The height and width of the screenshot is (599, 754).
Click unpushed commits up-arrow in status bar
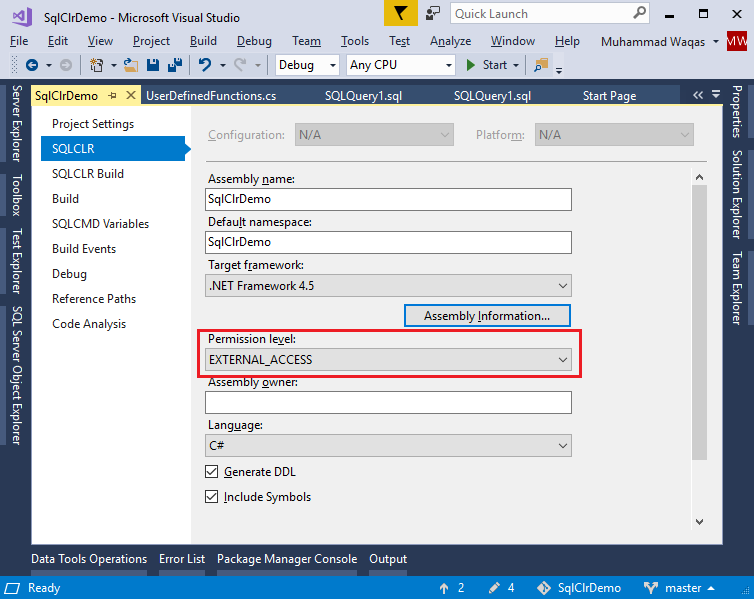444,588
